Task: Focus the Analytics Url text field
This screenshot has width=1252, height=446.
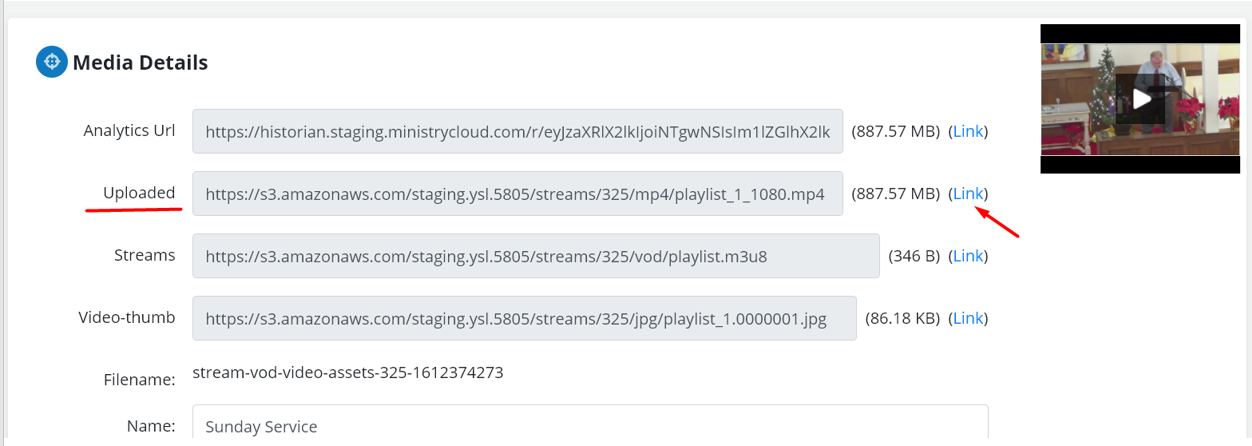Action: [x=517, y=131]
